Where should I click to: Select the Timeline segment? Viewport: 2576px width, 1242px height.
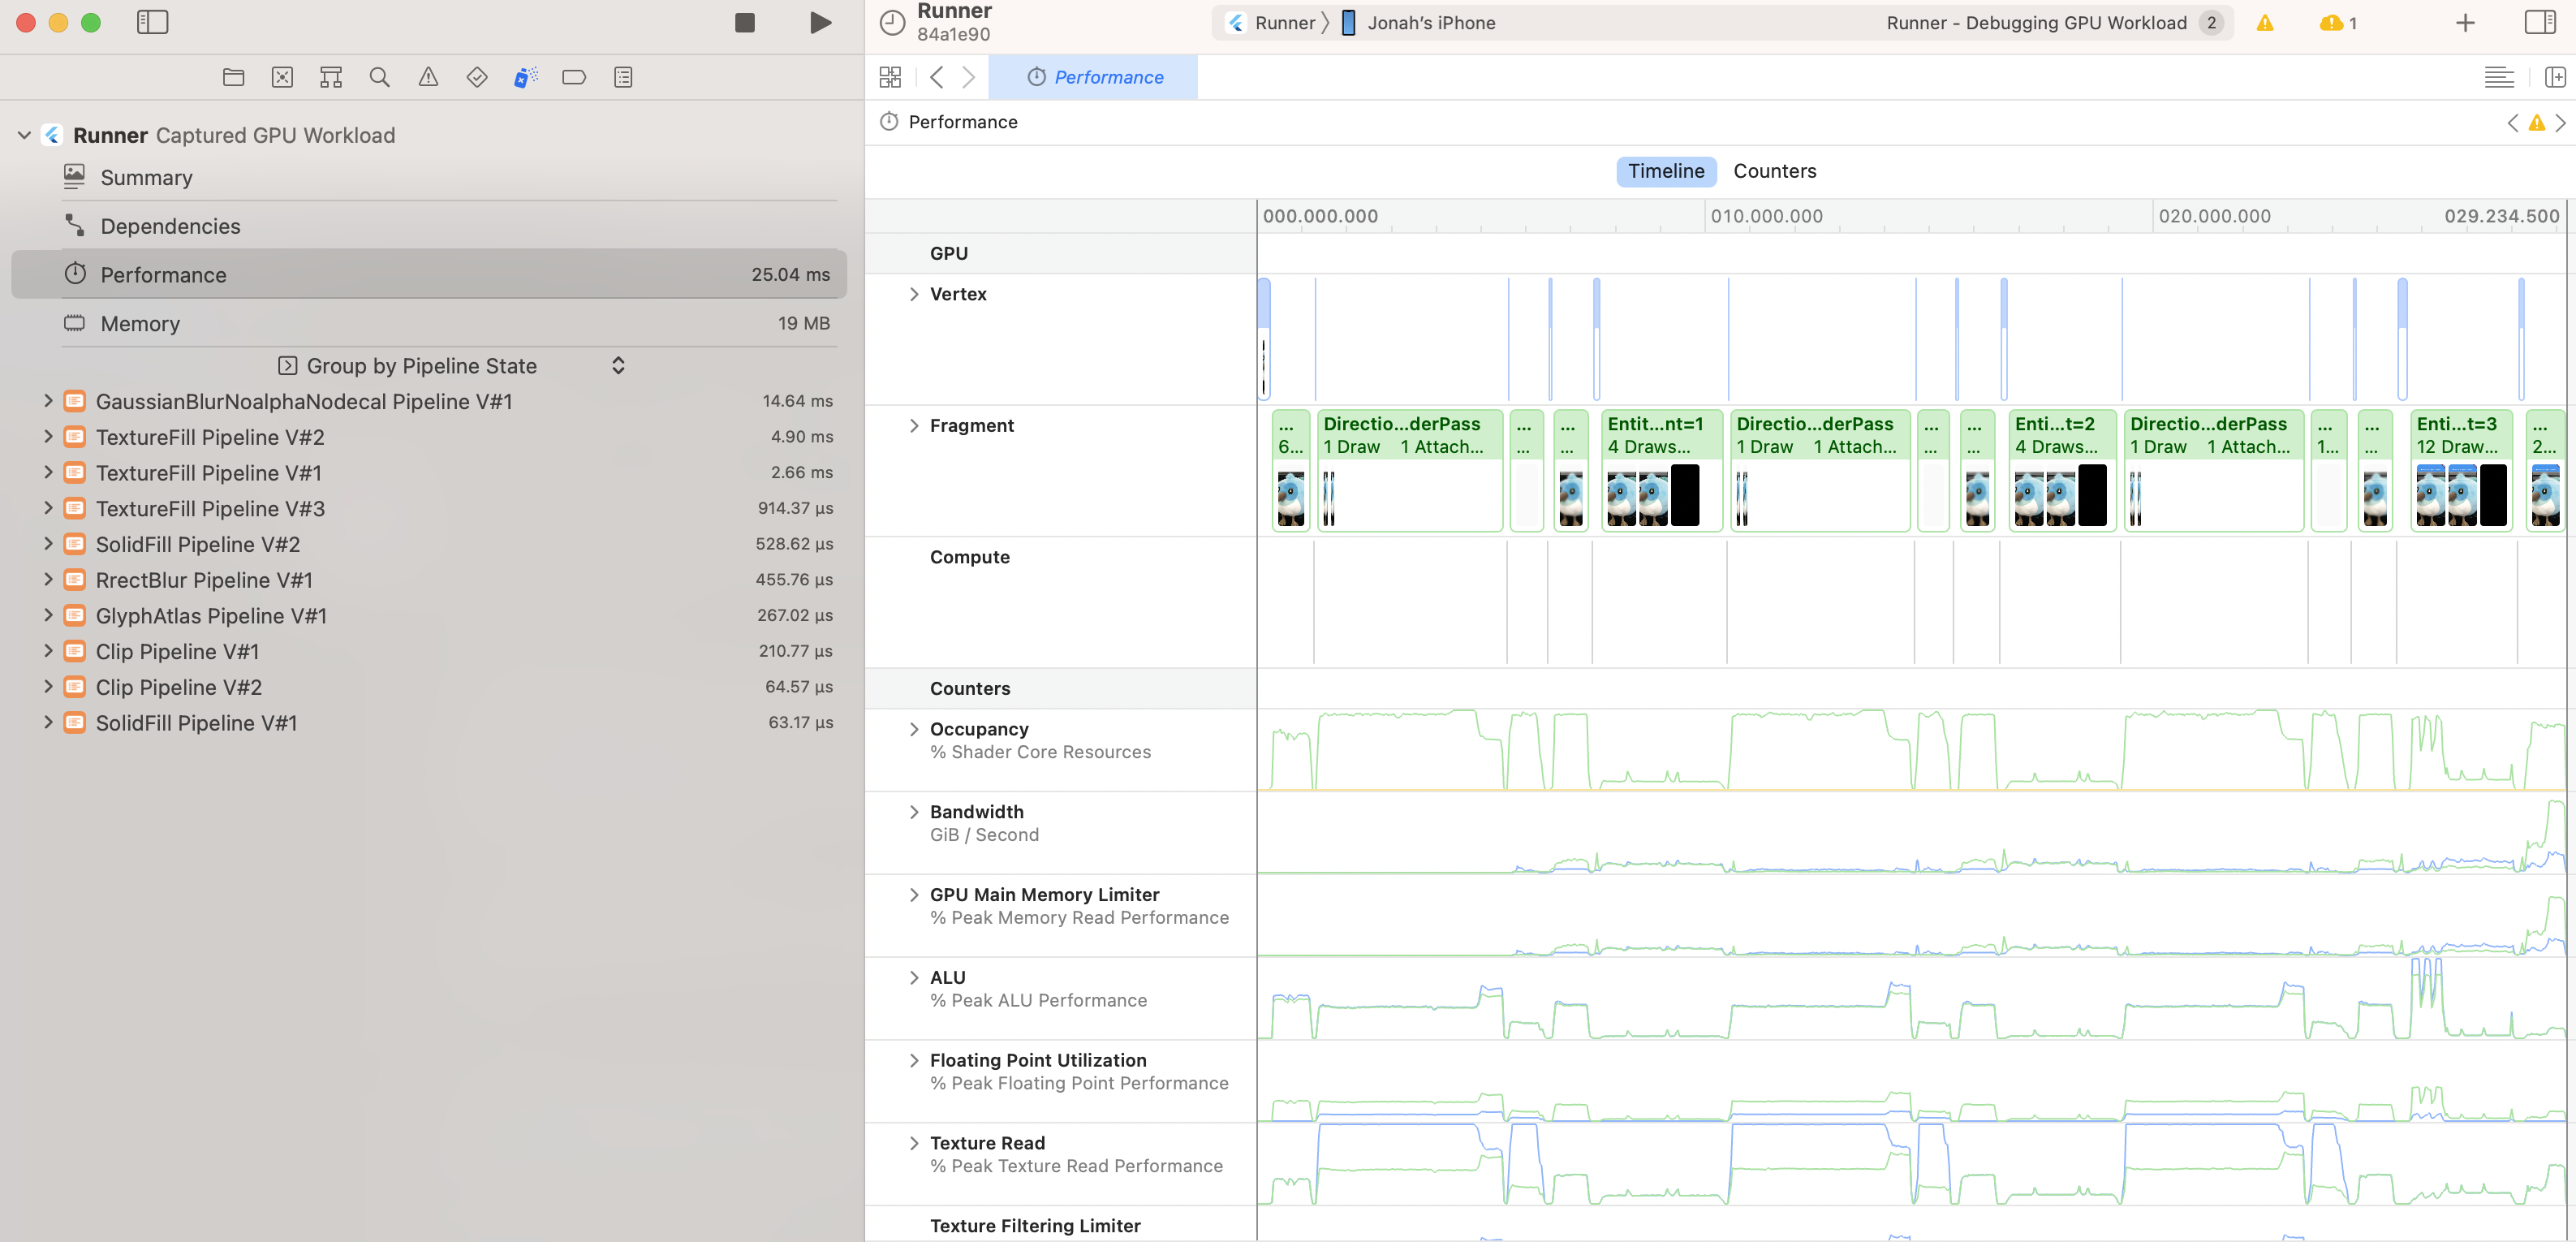1665,171
